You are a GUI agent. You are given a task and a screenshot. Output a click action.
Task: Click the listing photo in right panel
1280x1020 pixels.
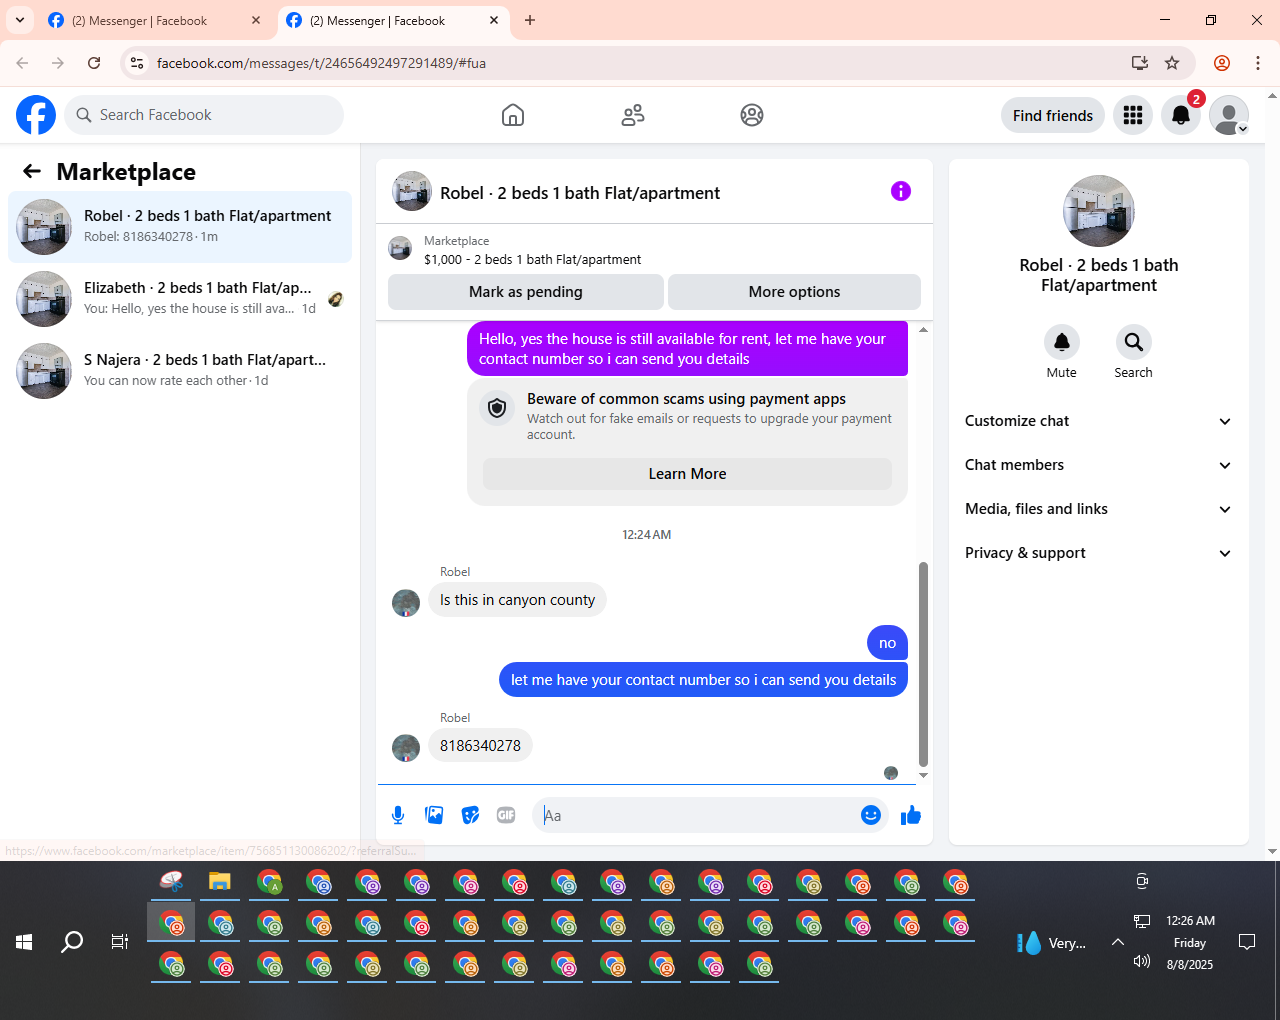point(1099,211)
